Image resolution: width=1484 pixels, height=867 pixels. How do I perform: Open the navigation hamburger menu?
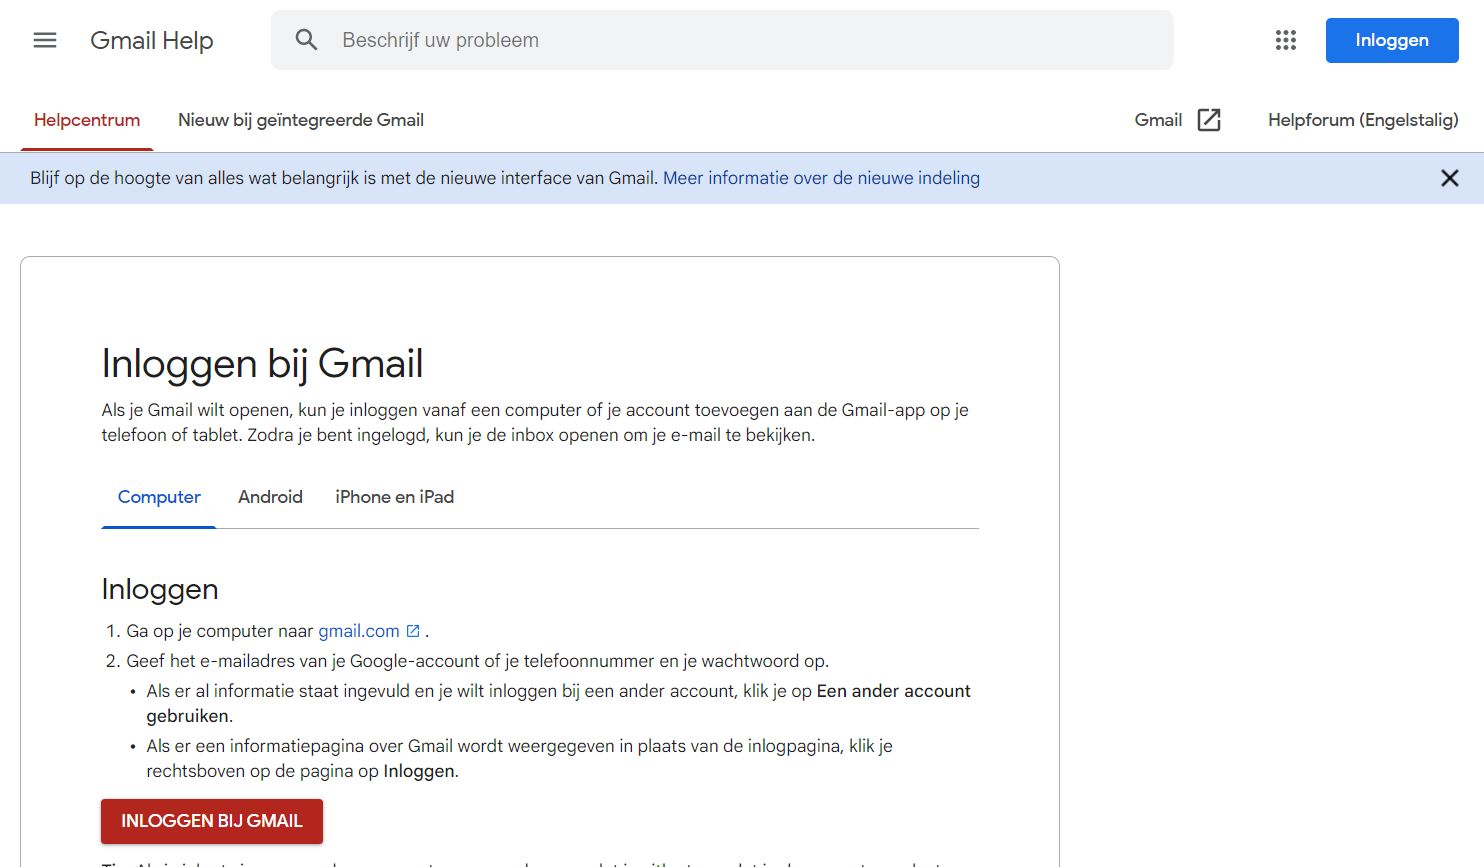coord(45,40)
